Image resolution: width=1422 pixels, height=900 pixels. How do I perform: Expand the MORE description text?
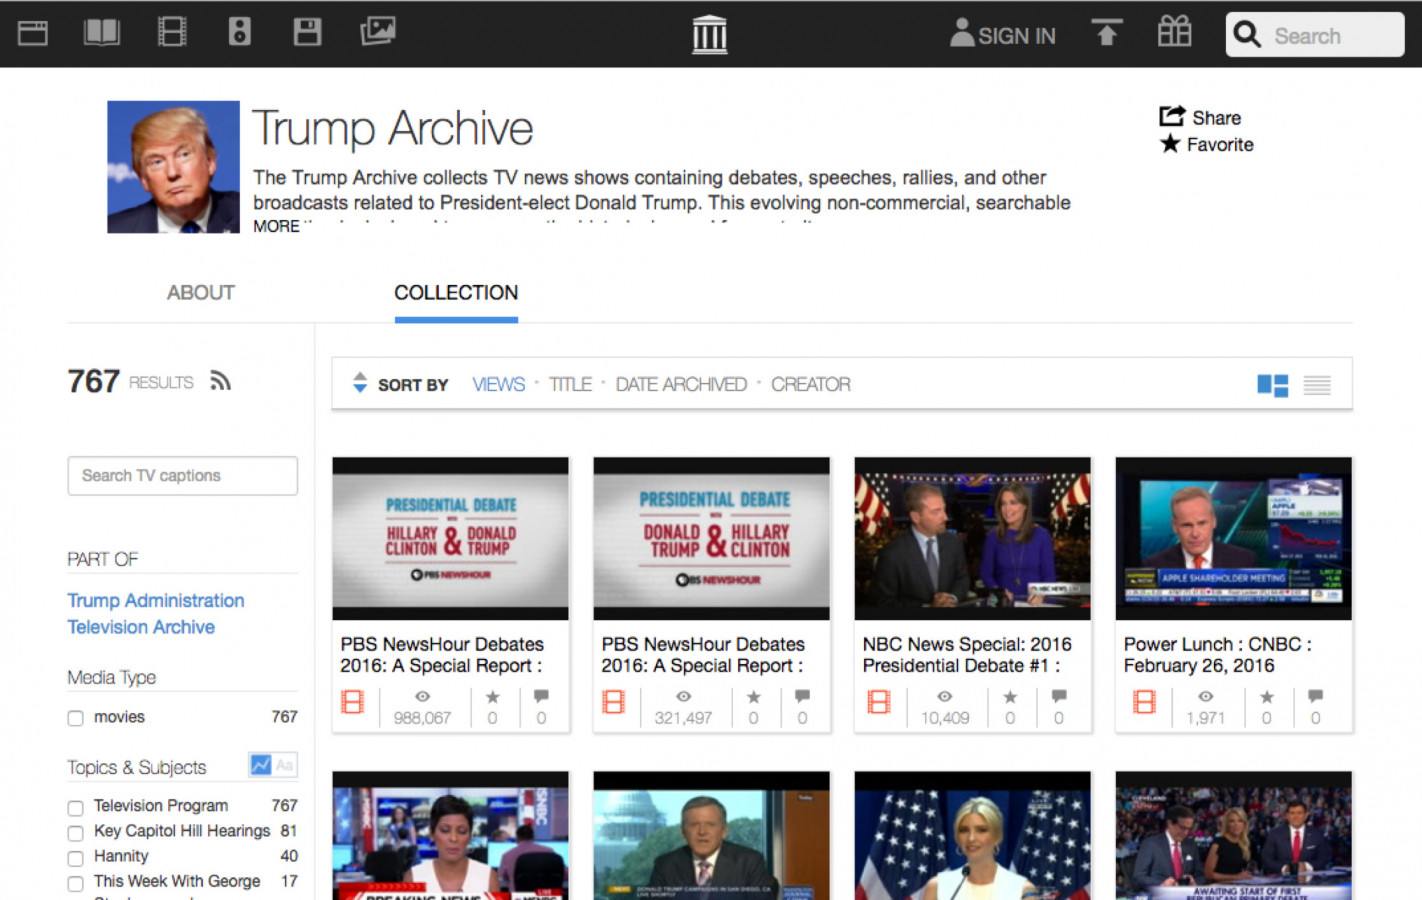click(x=276, y=226)
